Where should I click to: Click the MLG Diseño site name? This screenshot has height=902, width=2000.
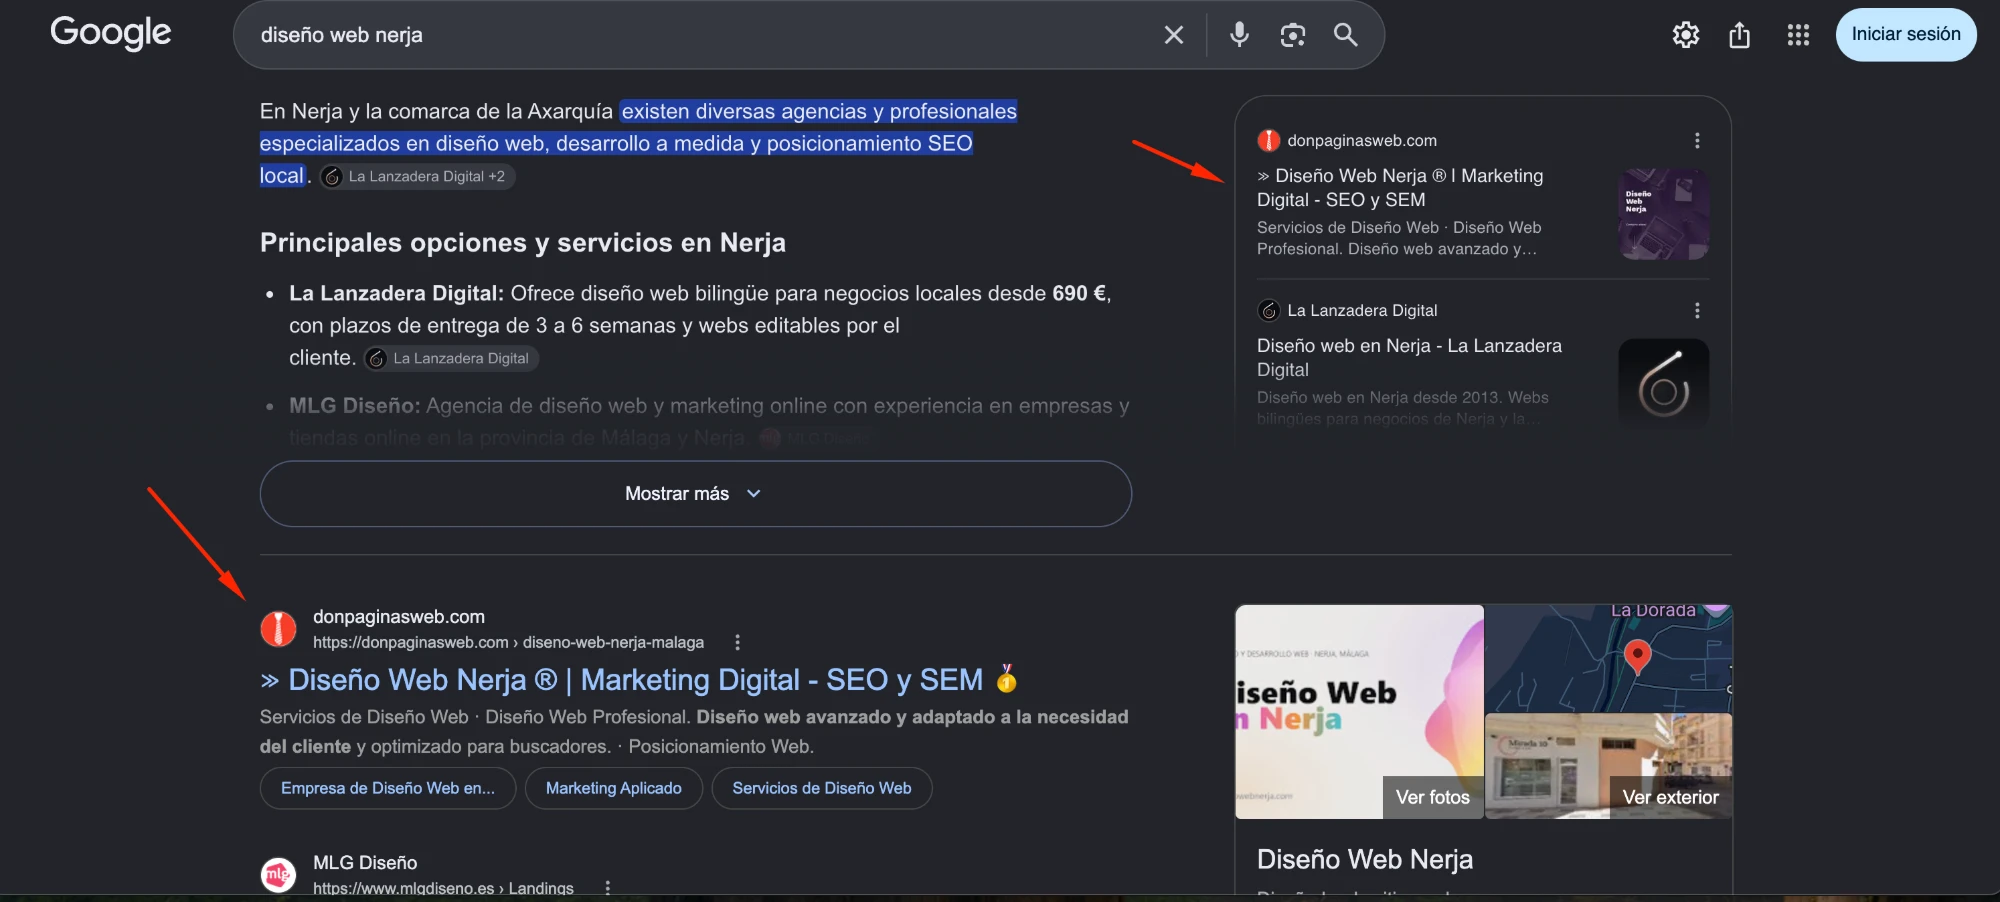click(x=365, y=863)
